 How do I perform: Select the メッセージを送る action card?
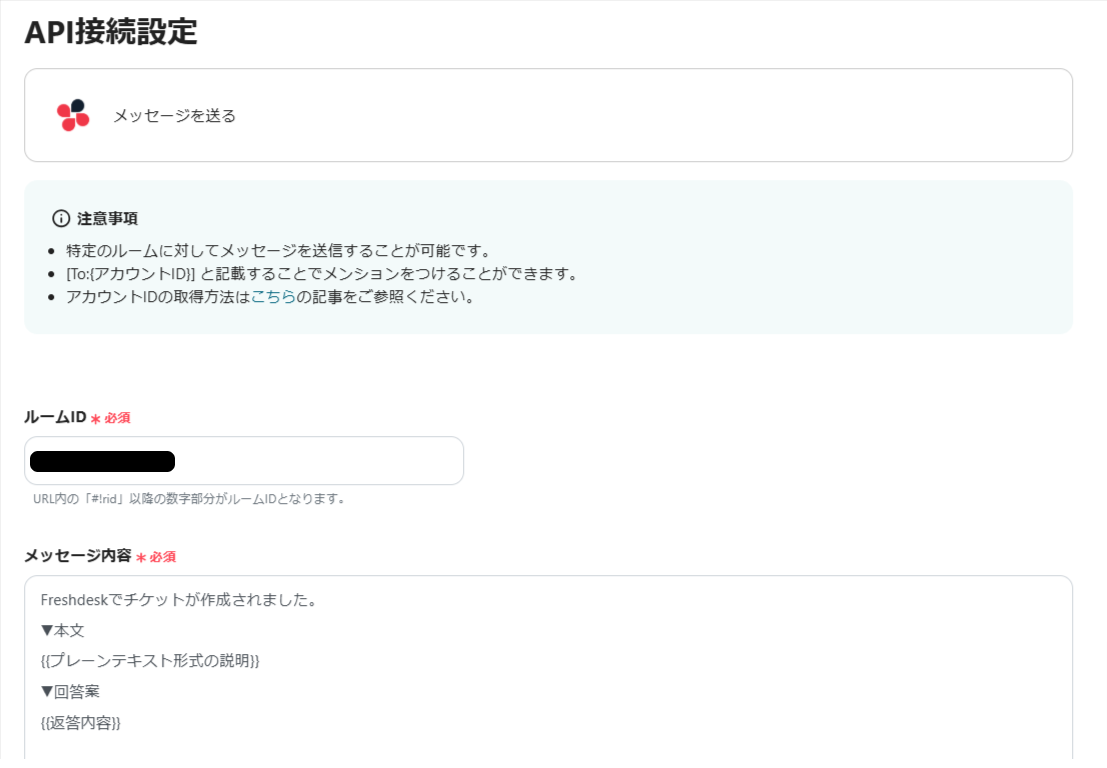(x=549, y=115)
